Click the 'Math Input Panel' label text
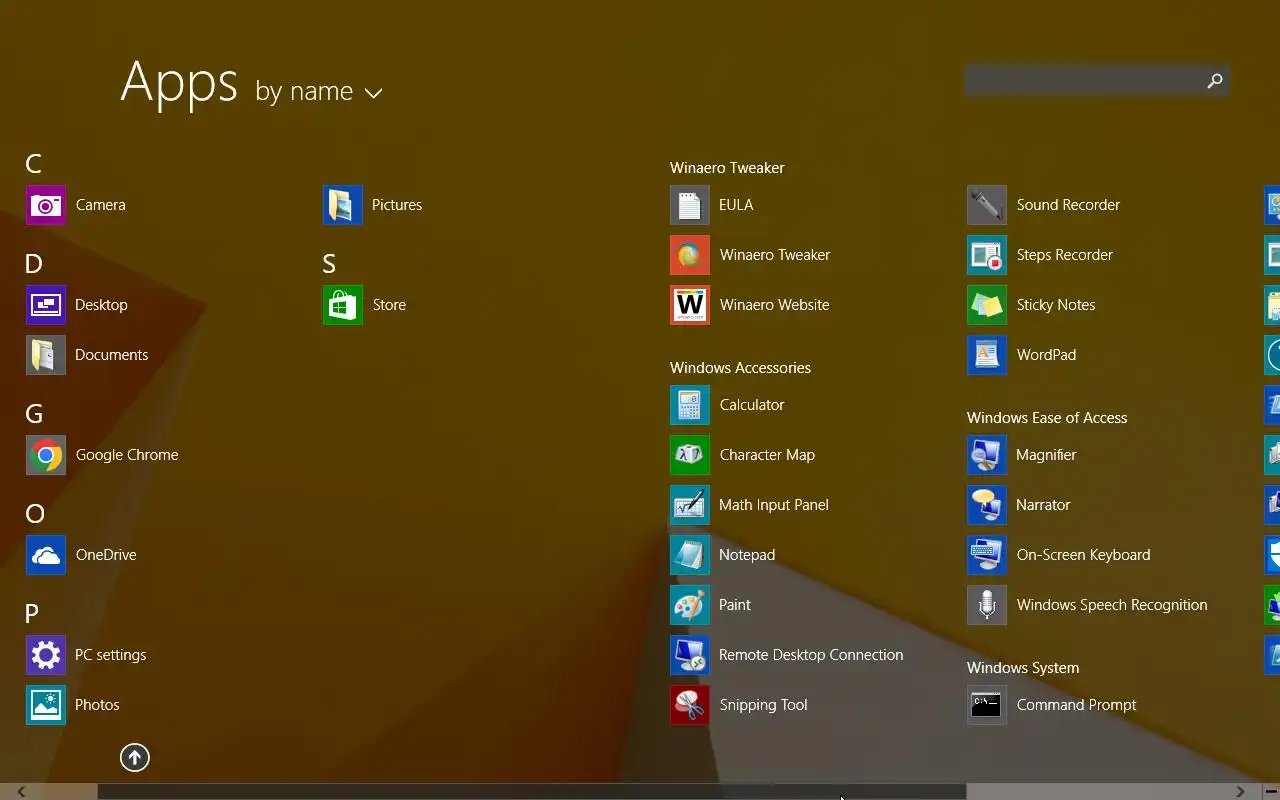Screen dimensions: 1280x800 click(774, 505)
